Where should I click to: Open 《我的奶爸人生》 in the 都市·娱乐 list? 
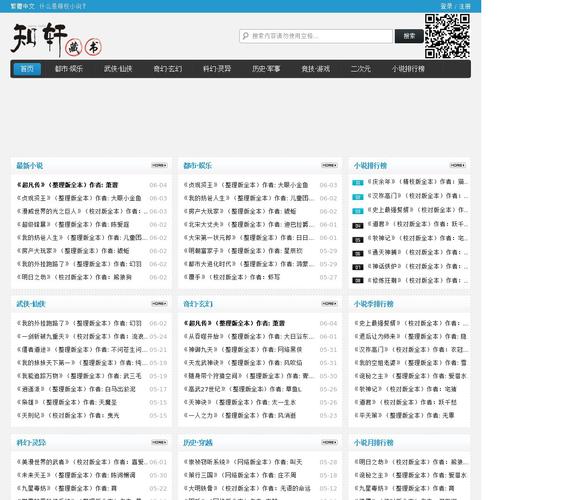(x=249, y=198)
